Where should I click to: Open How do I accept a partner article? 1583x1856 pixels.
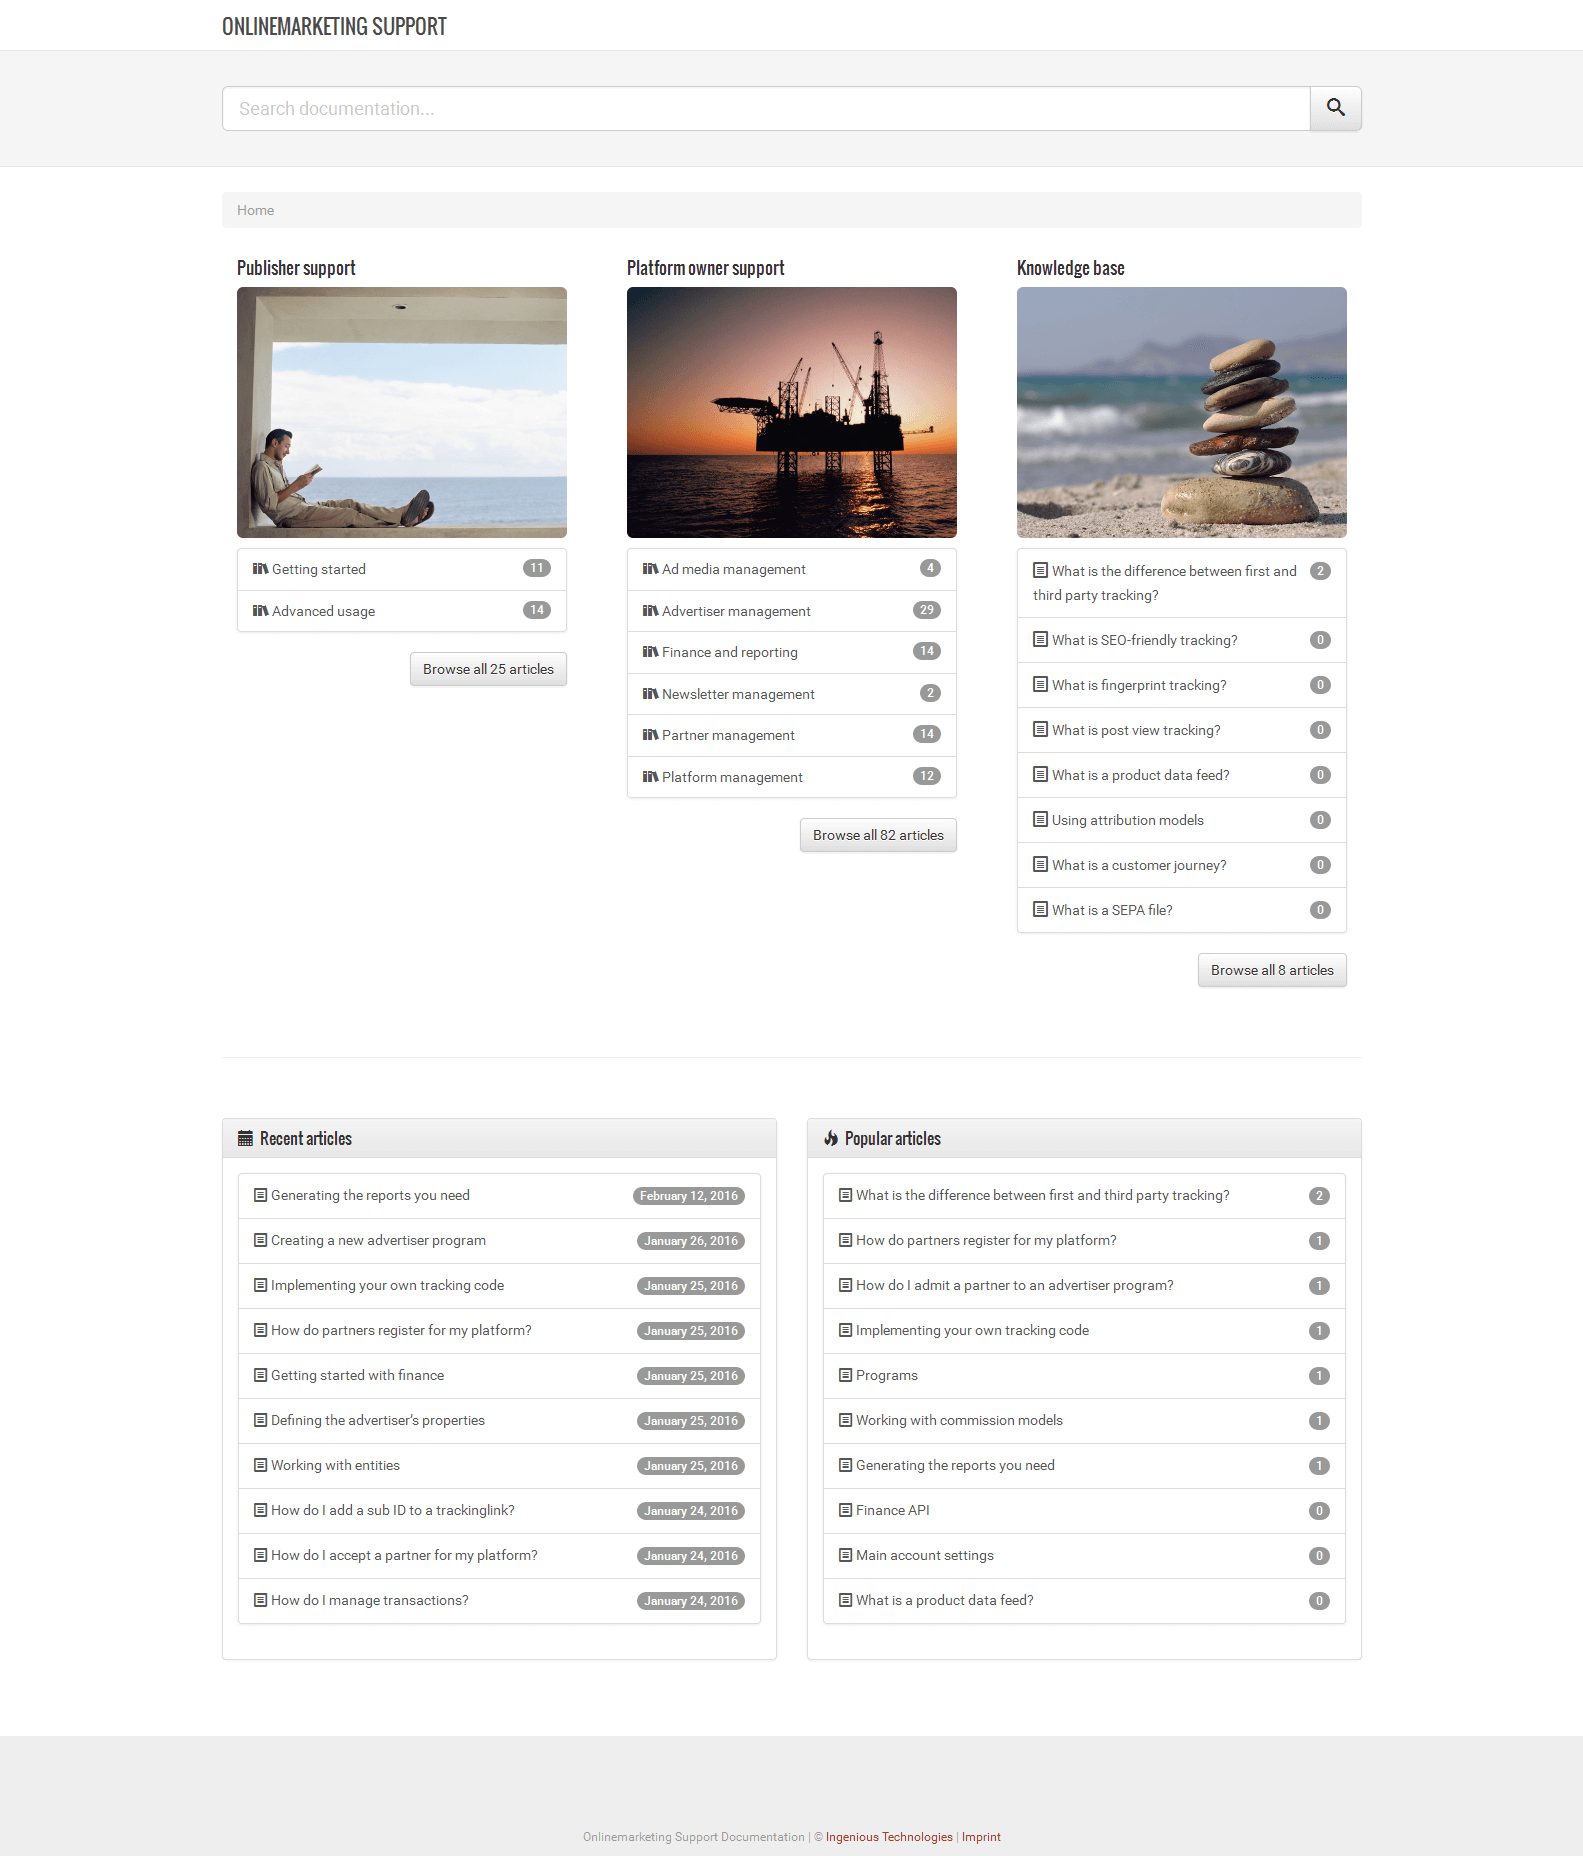coord(499,1555)
